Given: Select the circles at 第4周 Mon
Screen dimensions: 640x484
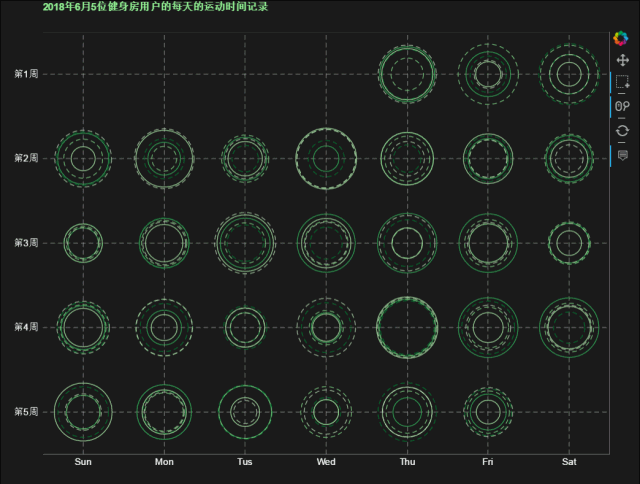Looking at the screenshot, I should click(164, 327).
